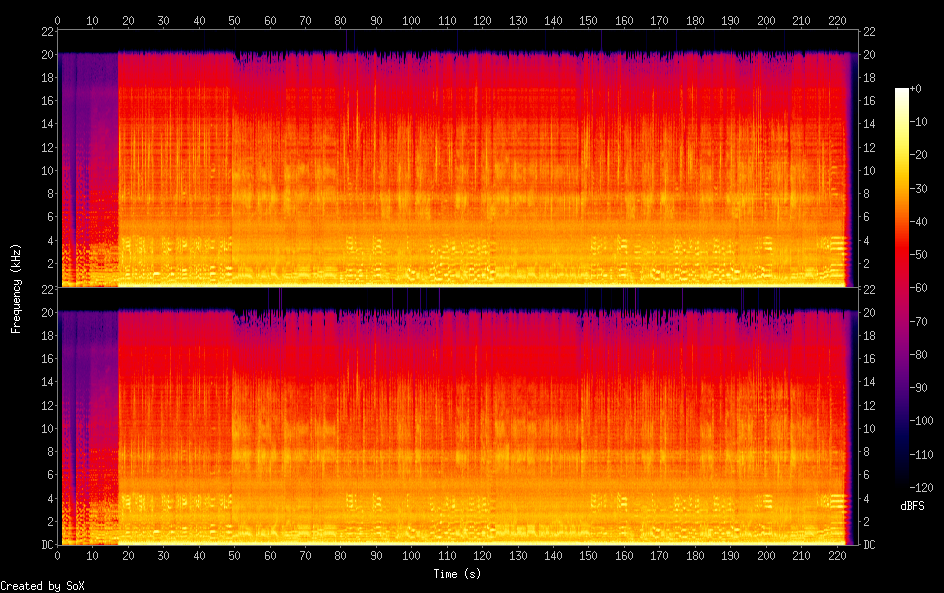Click the 10 kHz label left of the lower channel
The image size is (944, 593).
(44, 428)
